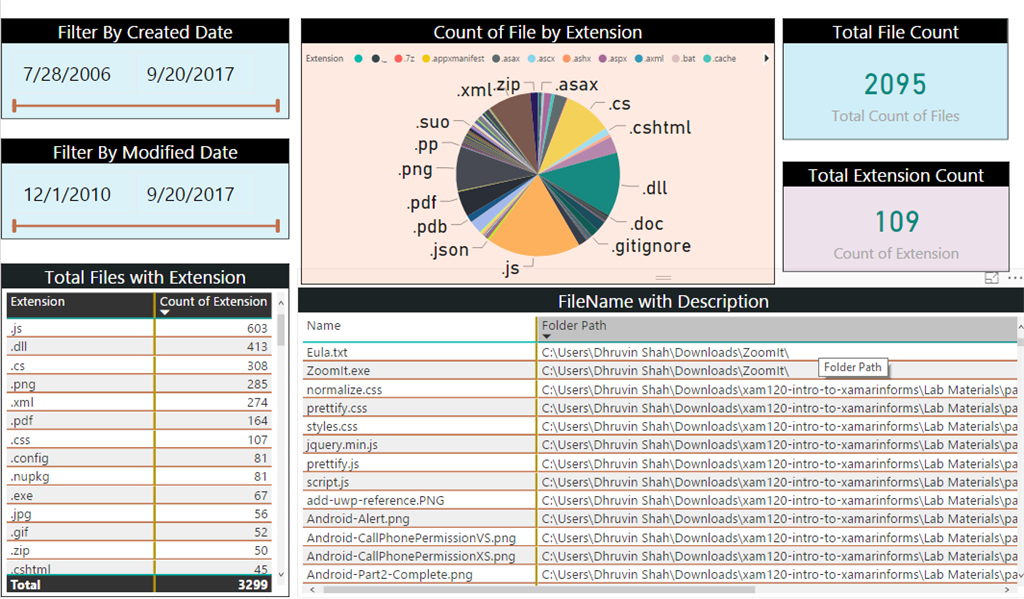Click ZoomIt.exe file name
The height and width of the screenshot is (599, 1024).
pos(338,371)
